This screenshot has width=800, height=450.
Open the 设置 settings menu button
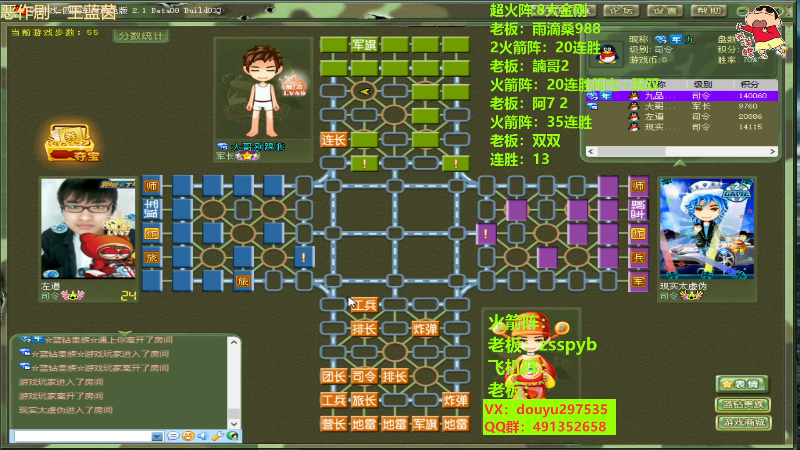(665, 10)
